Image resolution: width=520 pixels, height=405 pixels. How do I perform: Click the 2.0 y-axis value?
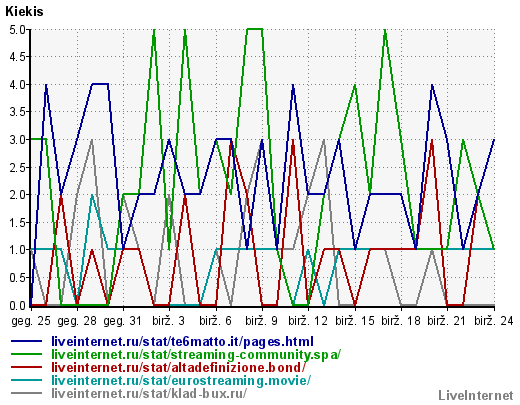(17, 195)
